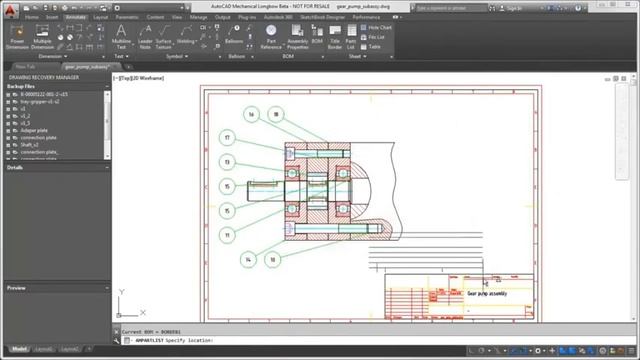The height and width of the screenshot is (360, 640).
Task: Switch to the Layout1 tab
Action: coord(43,349)
